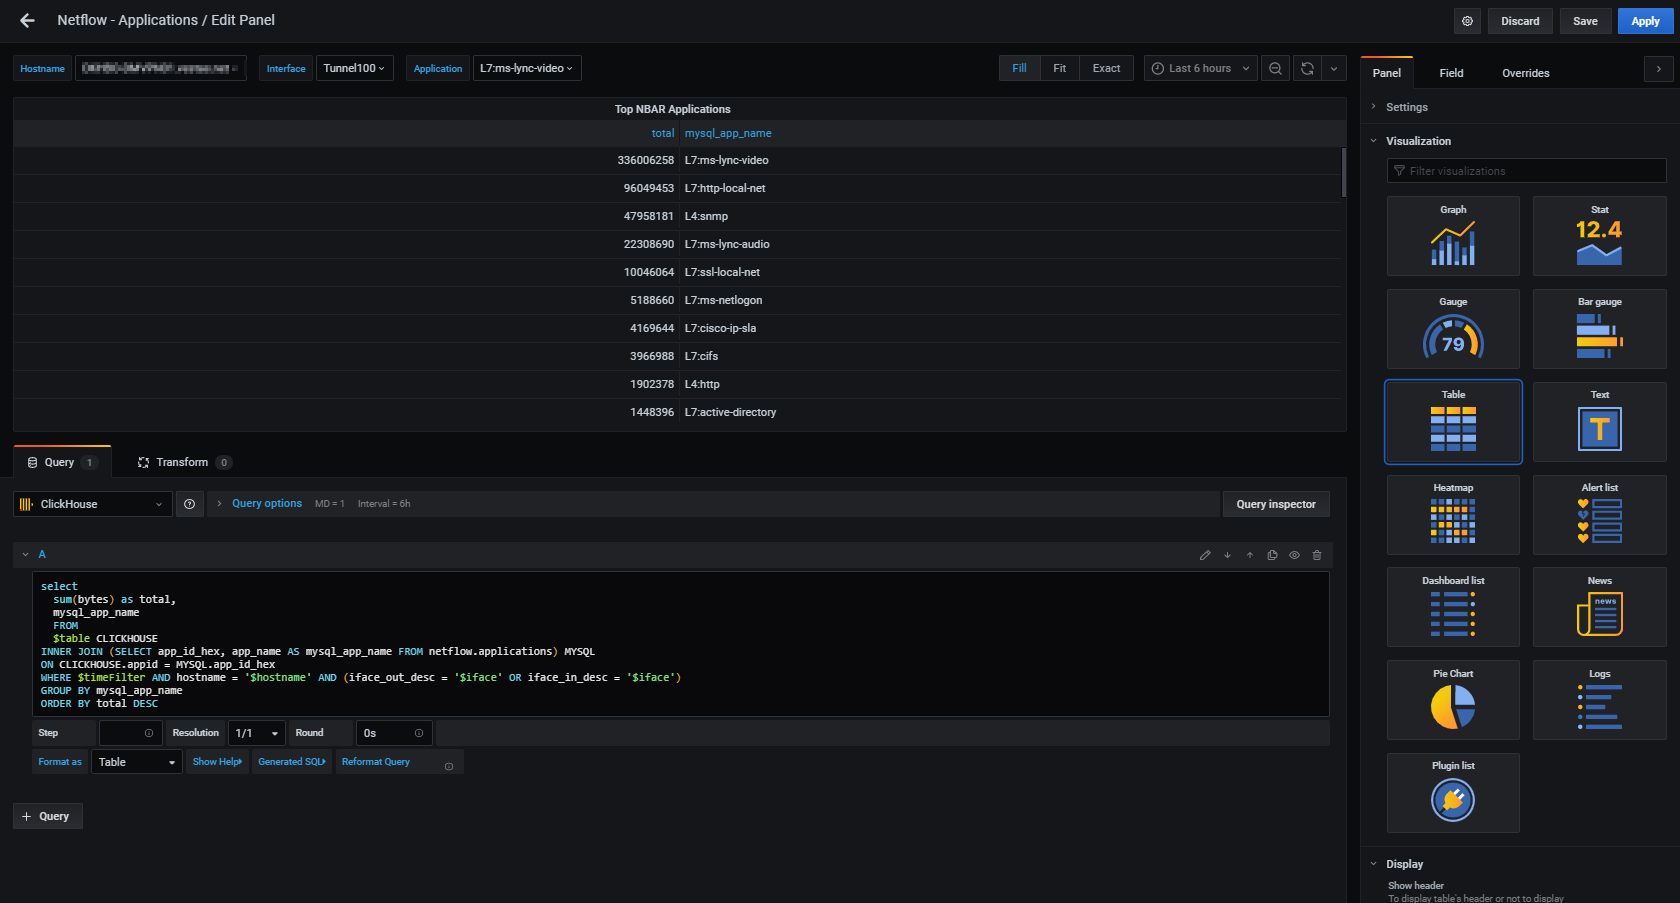Open the Query inspector
This screenshot has width=1680, height=903.
1276,503
